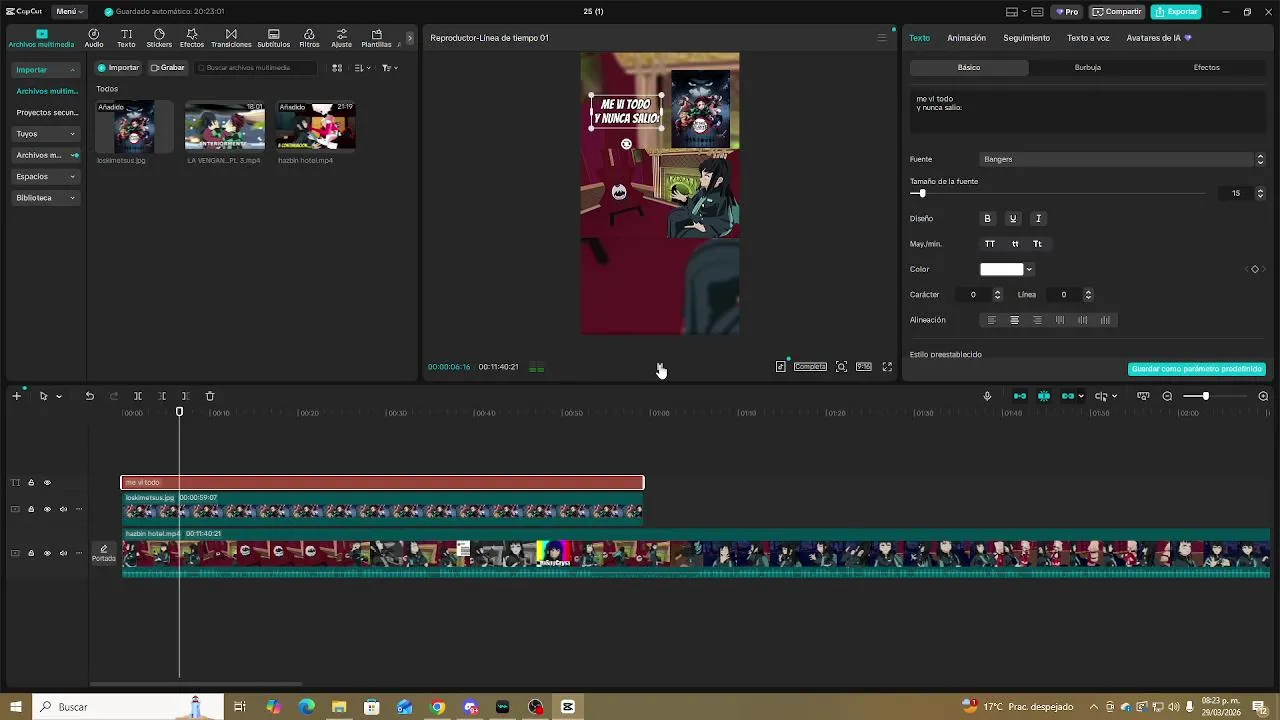
Task: Align text left in Alineación
Action: coord(992,320)
